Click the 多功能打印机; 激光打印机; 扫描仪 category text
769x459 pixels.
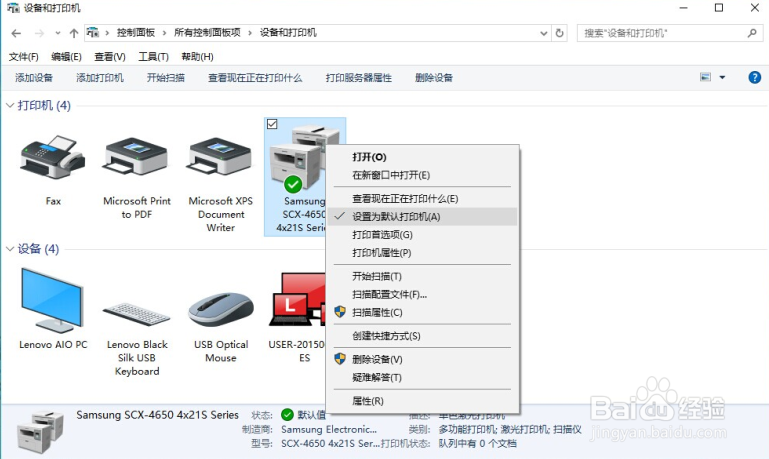tap(510, 430)
